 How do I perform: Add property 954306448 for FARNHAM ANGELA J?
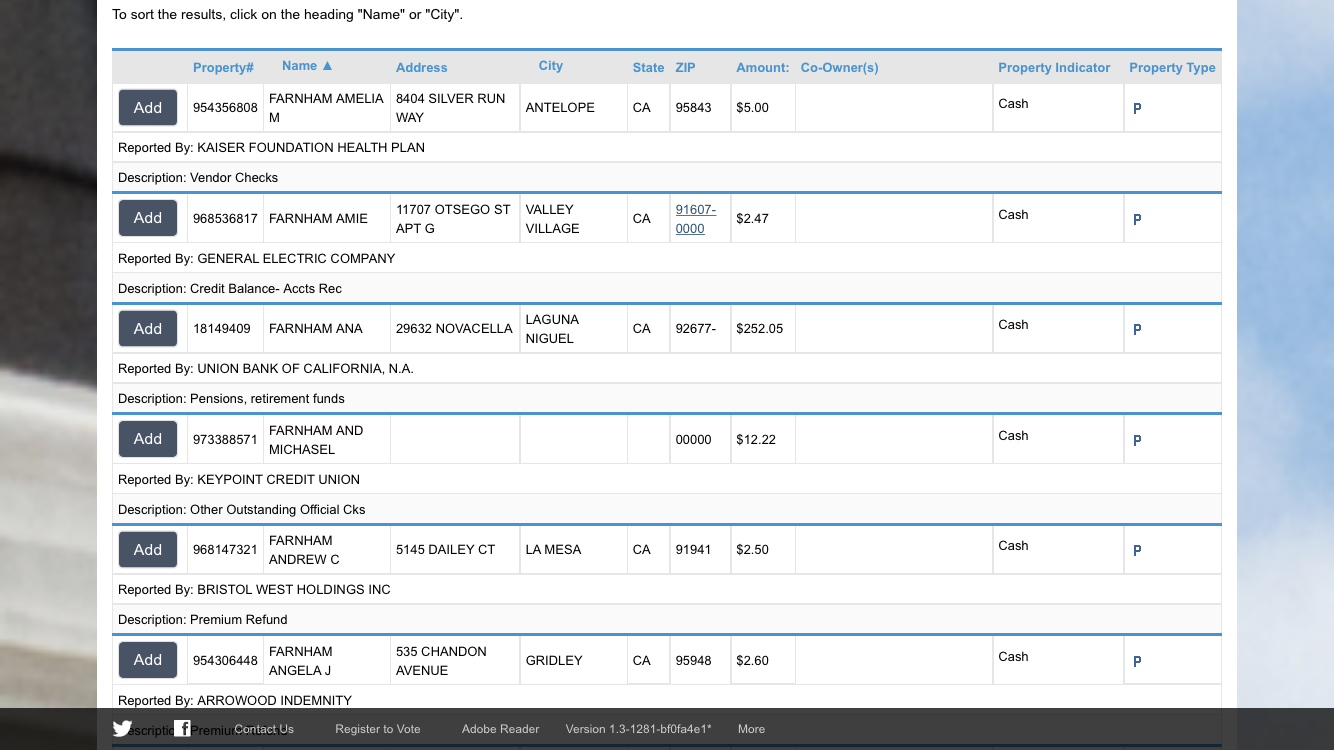148,660
